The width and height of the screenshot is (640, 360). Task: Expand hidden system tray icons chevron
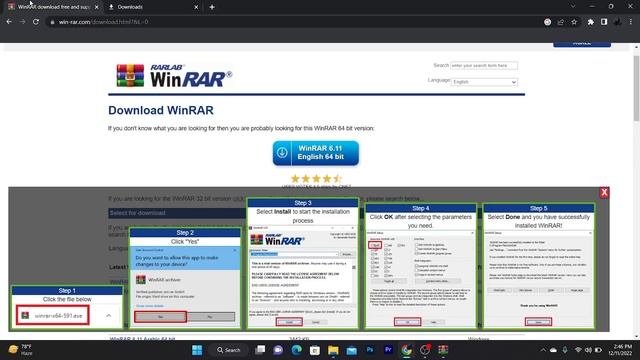(543, 350)
